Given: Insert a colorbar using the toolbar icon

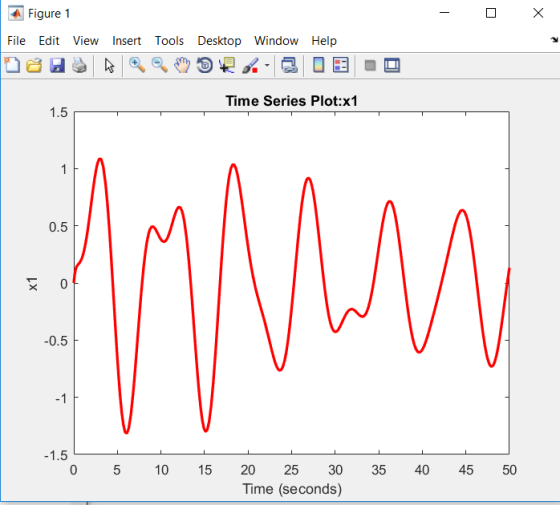Looking at the screenshot, I should coord(319,65).
